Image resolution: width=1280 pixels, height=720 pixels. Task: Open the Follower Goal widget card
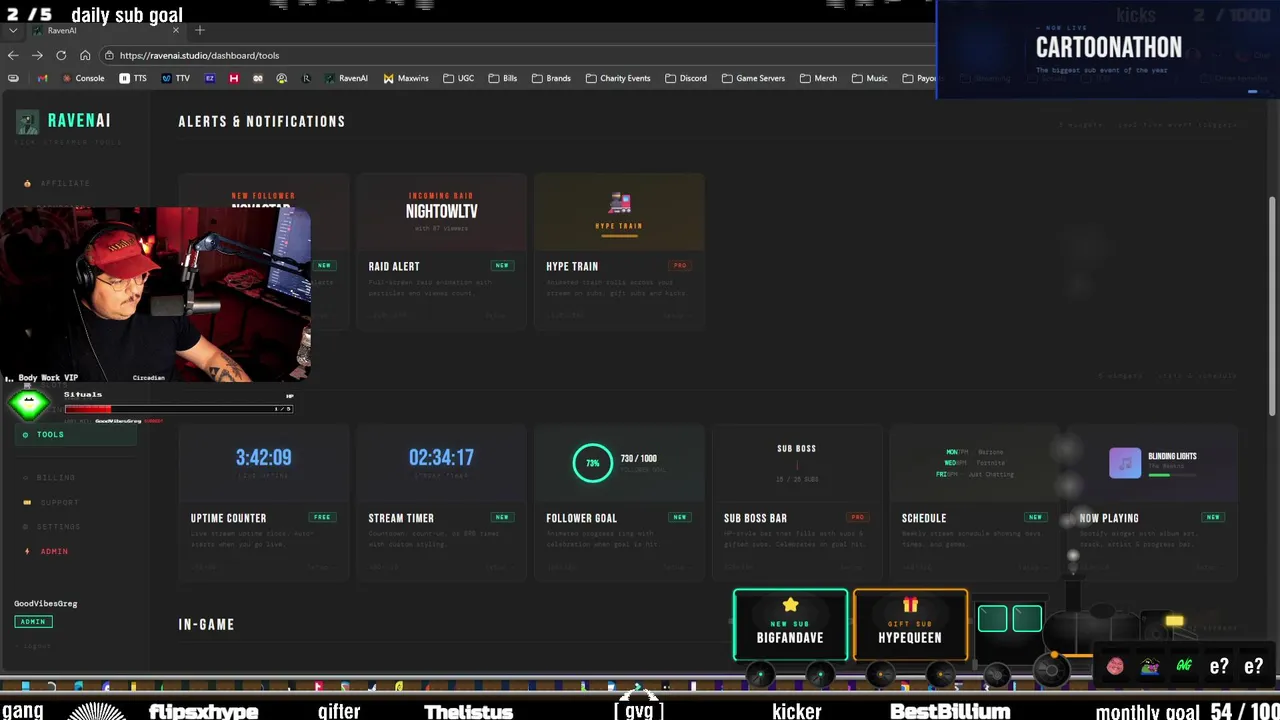coord(619,503)
